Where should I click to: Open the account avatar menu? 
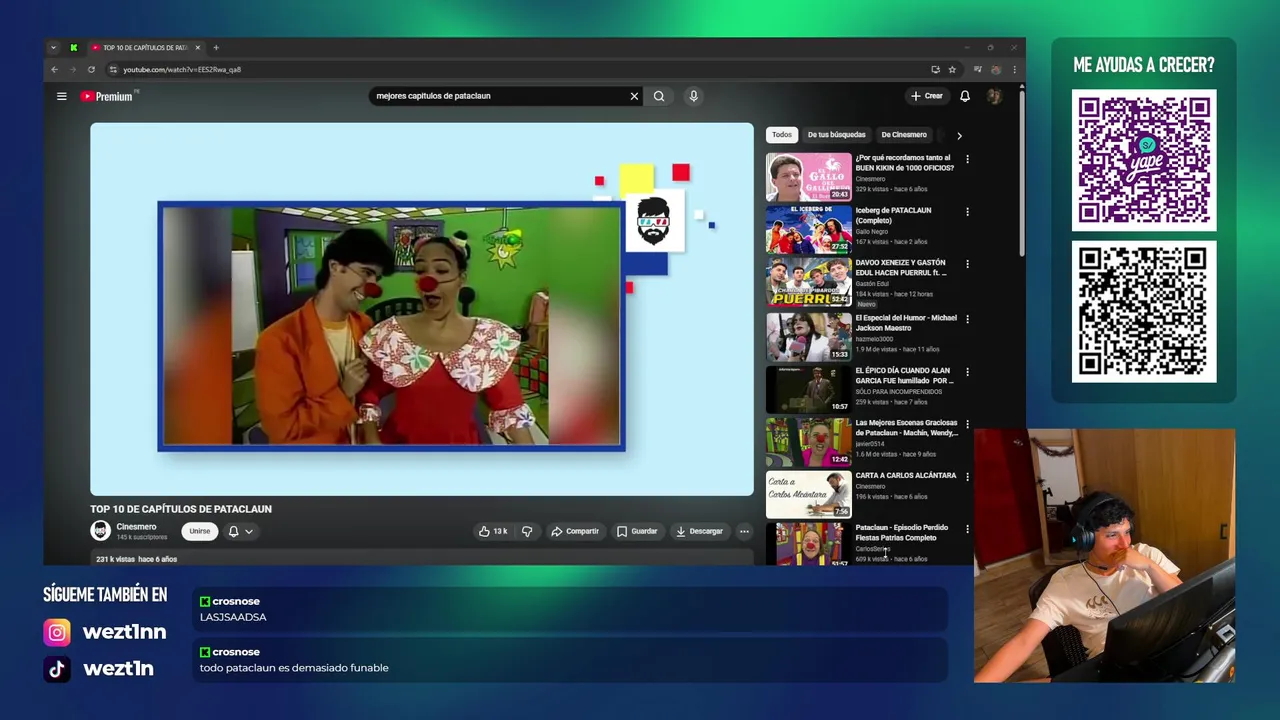(x=994, y=96)
